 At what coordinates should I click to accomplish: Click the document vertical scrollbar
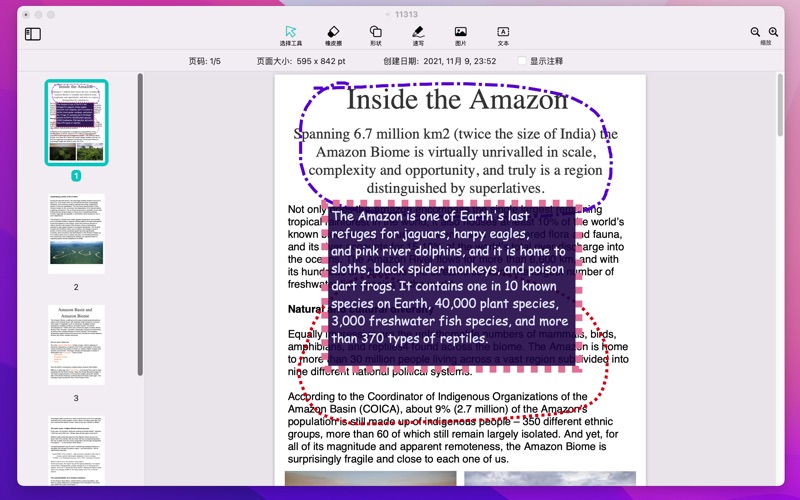780,105
